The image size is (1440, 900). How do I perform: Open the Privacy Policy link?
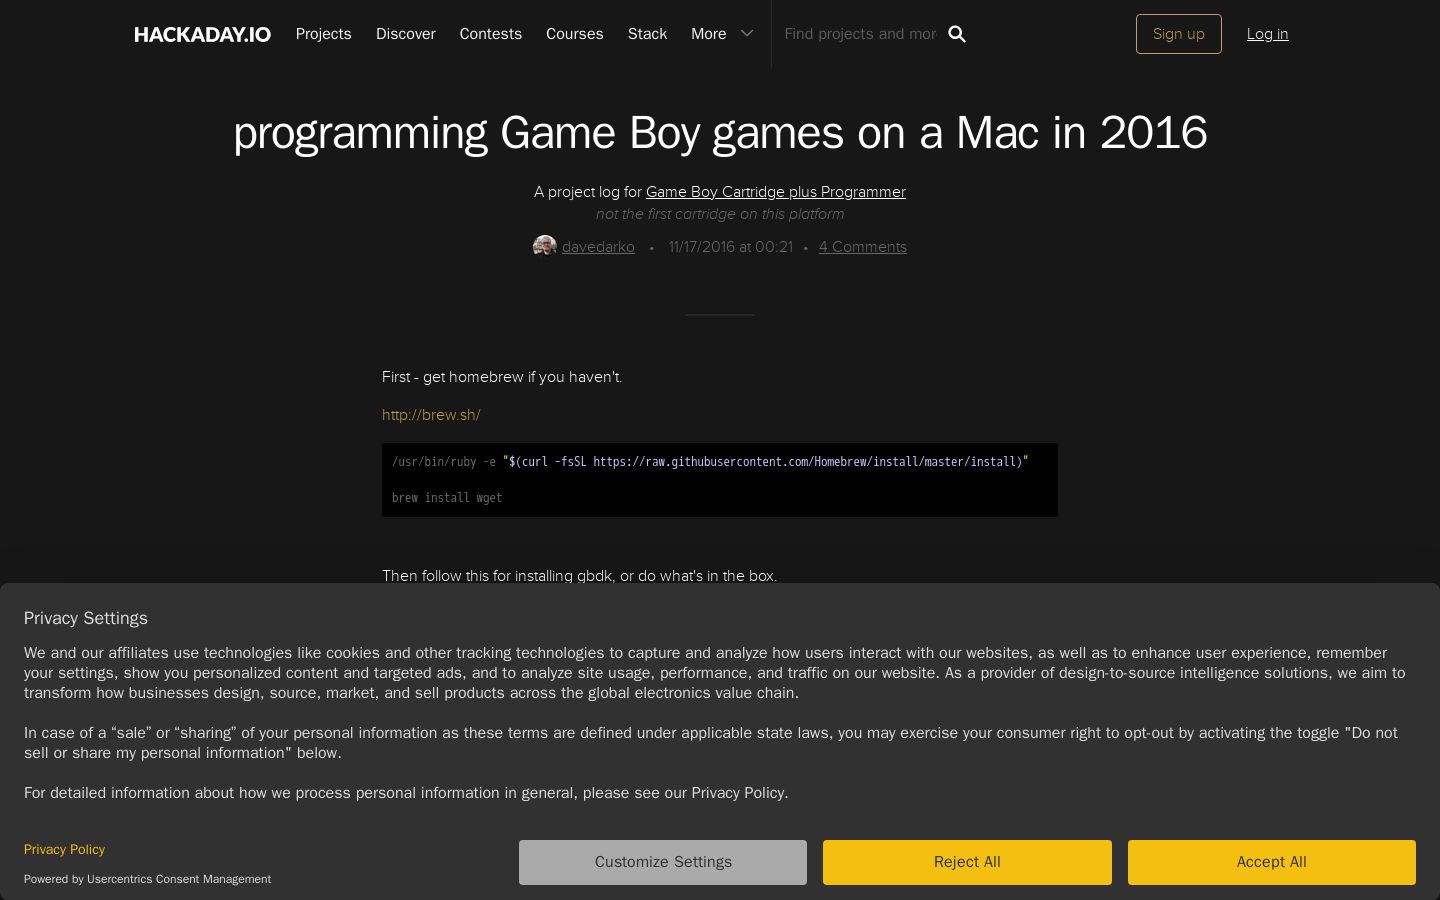[x=64, y=849]
